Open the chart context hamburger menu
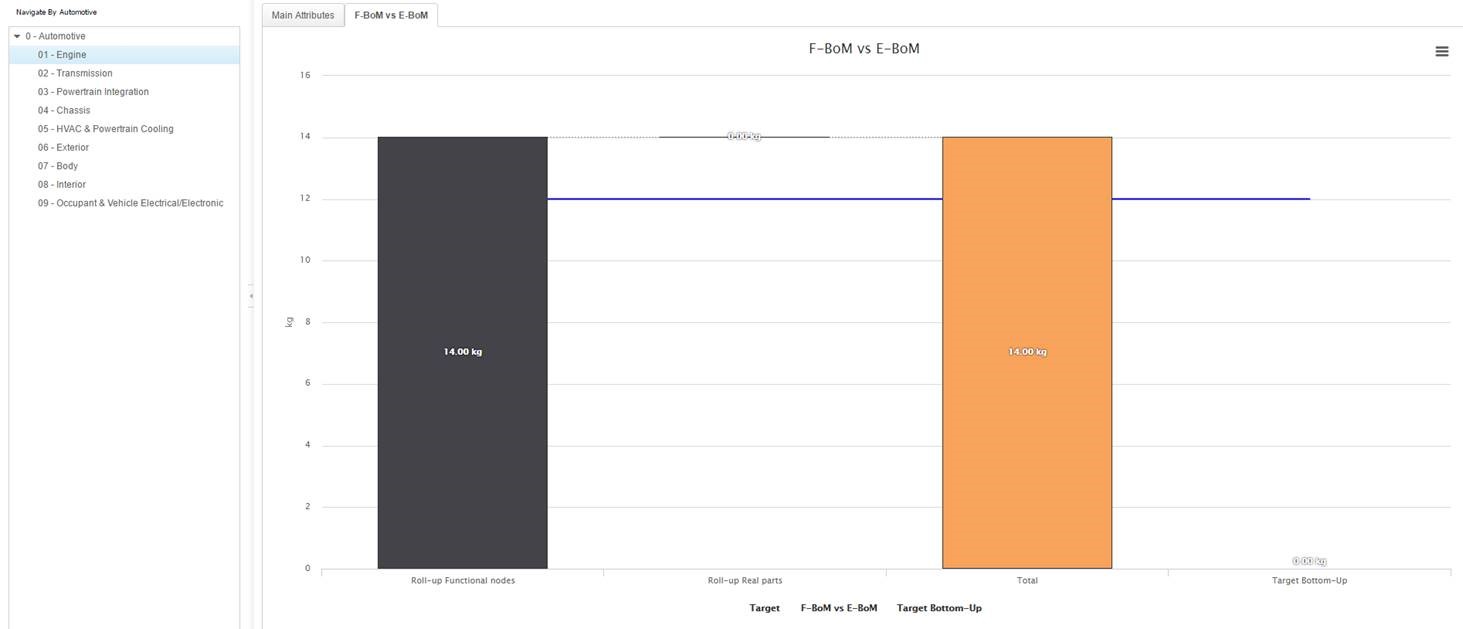The height and width of the screenshot is (629, 1463). coord(1441,51)
